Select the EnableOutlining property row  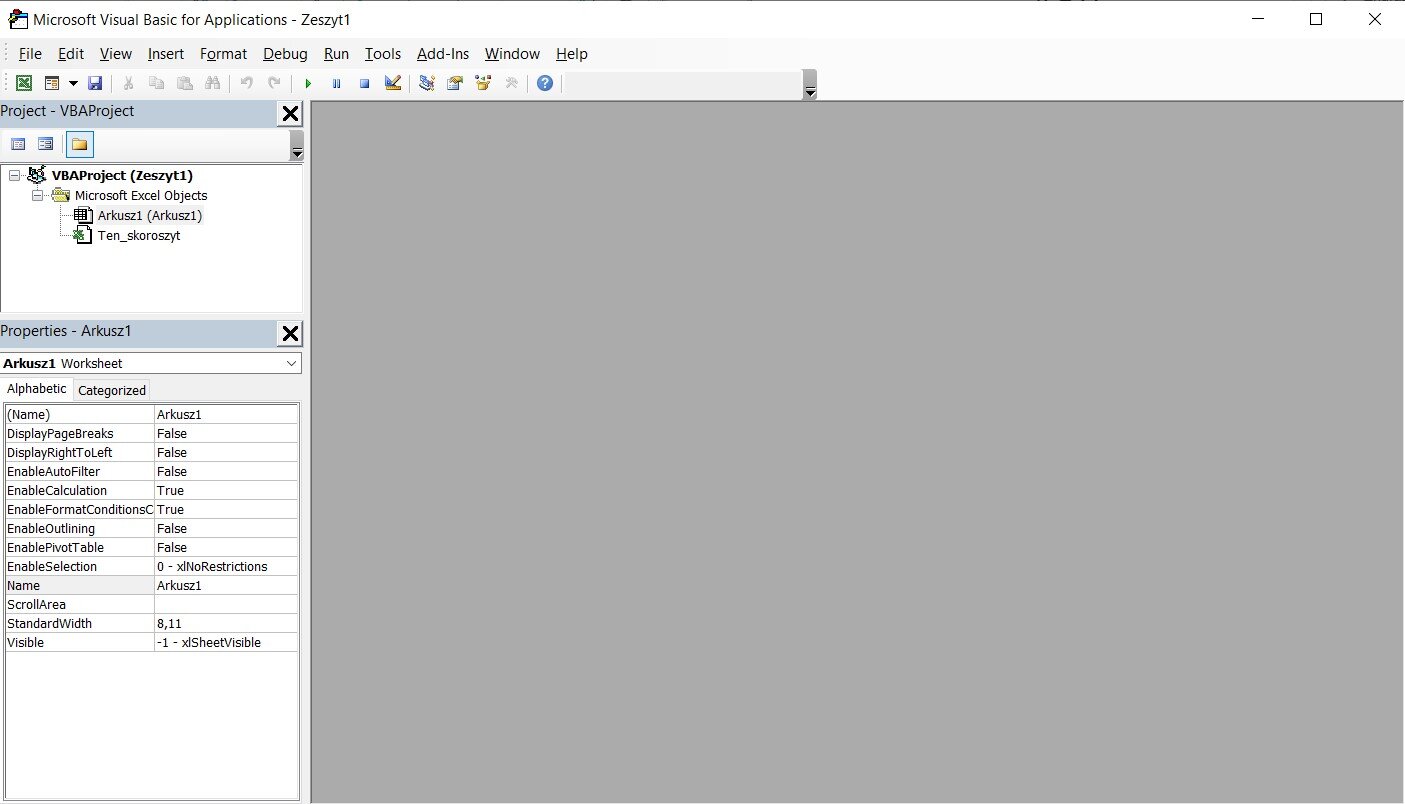151,528
